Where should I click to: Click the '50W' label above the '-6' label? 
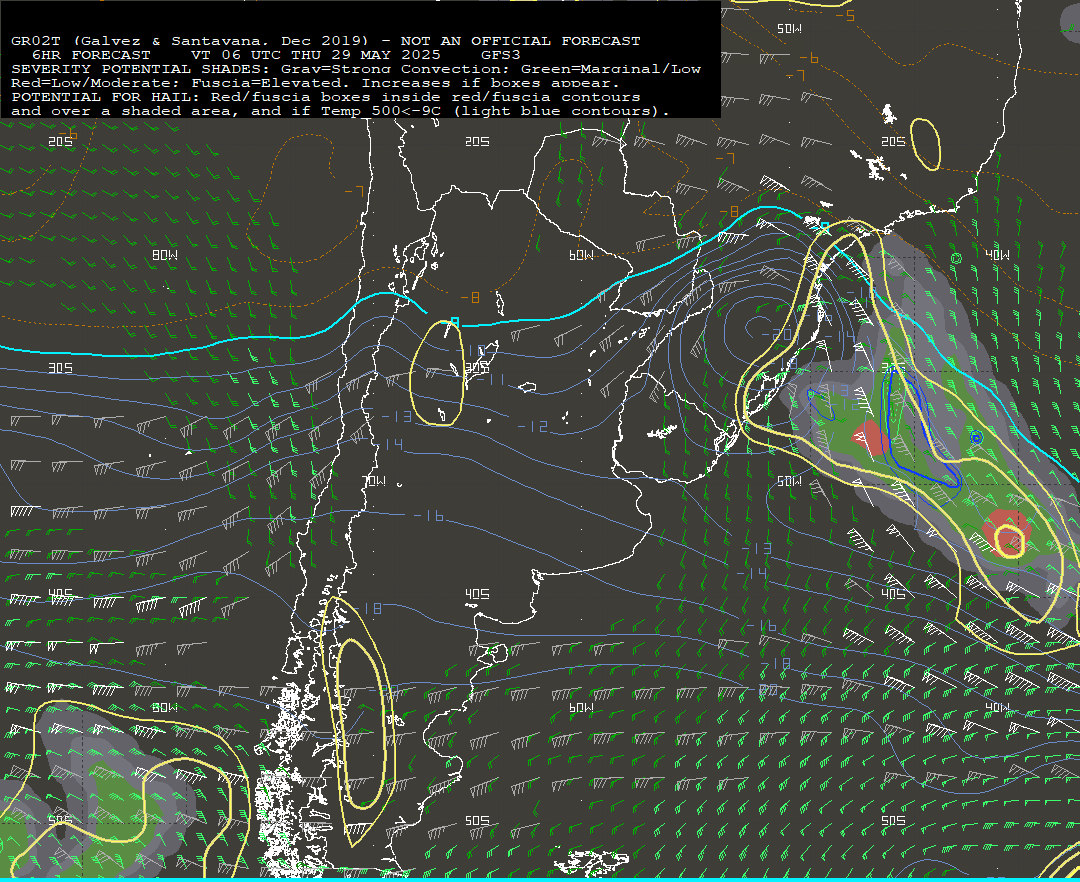(789, 28)
